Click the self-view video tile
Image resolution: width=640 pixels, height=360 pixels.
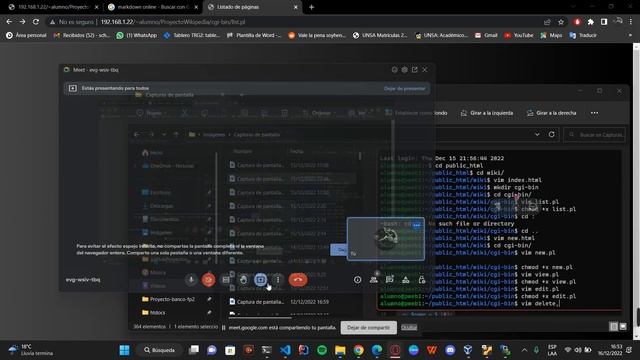(x=386, y=239)
